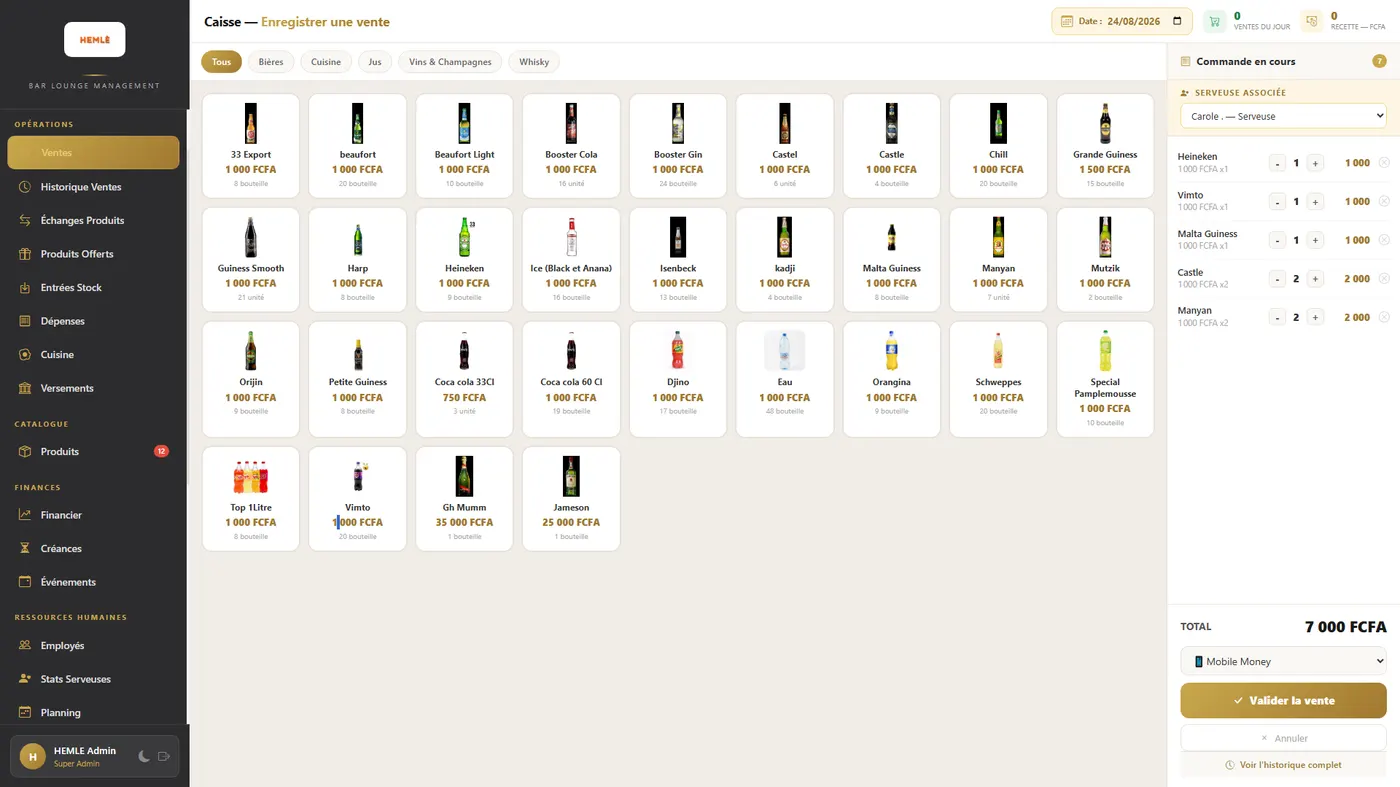Click the Employés people icon
1400x787 pixels.
25,645
